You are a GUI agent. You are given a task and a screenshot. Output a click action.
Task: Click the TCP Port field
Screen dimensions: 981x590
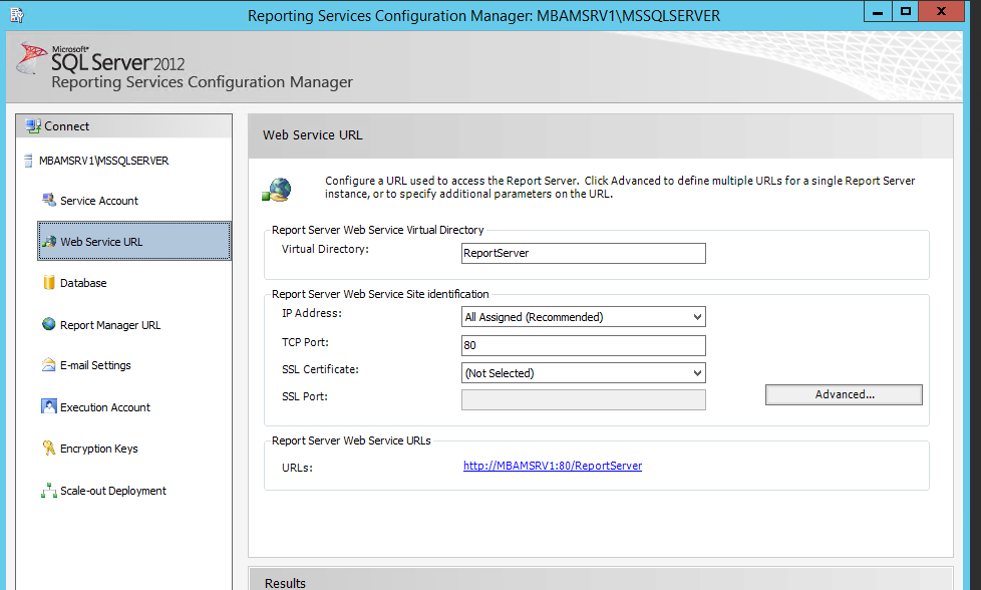click(583, 345)
